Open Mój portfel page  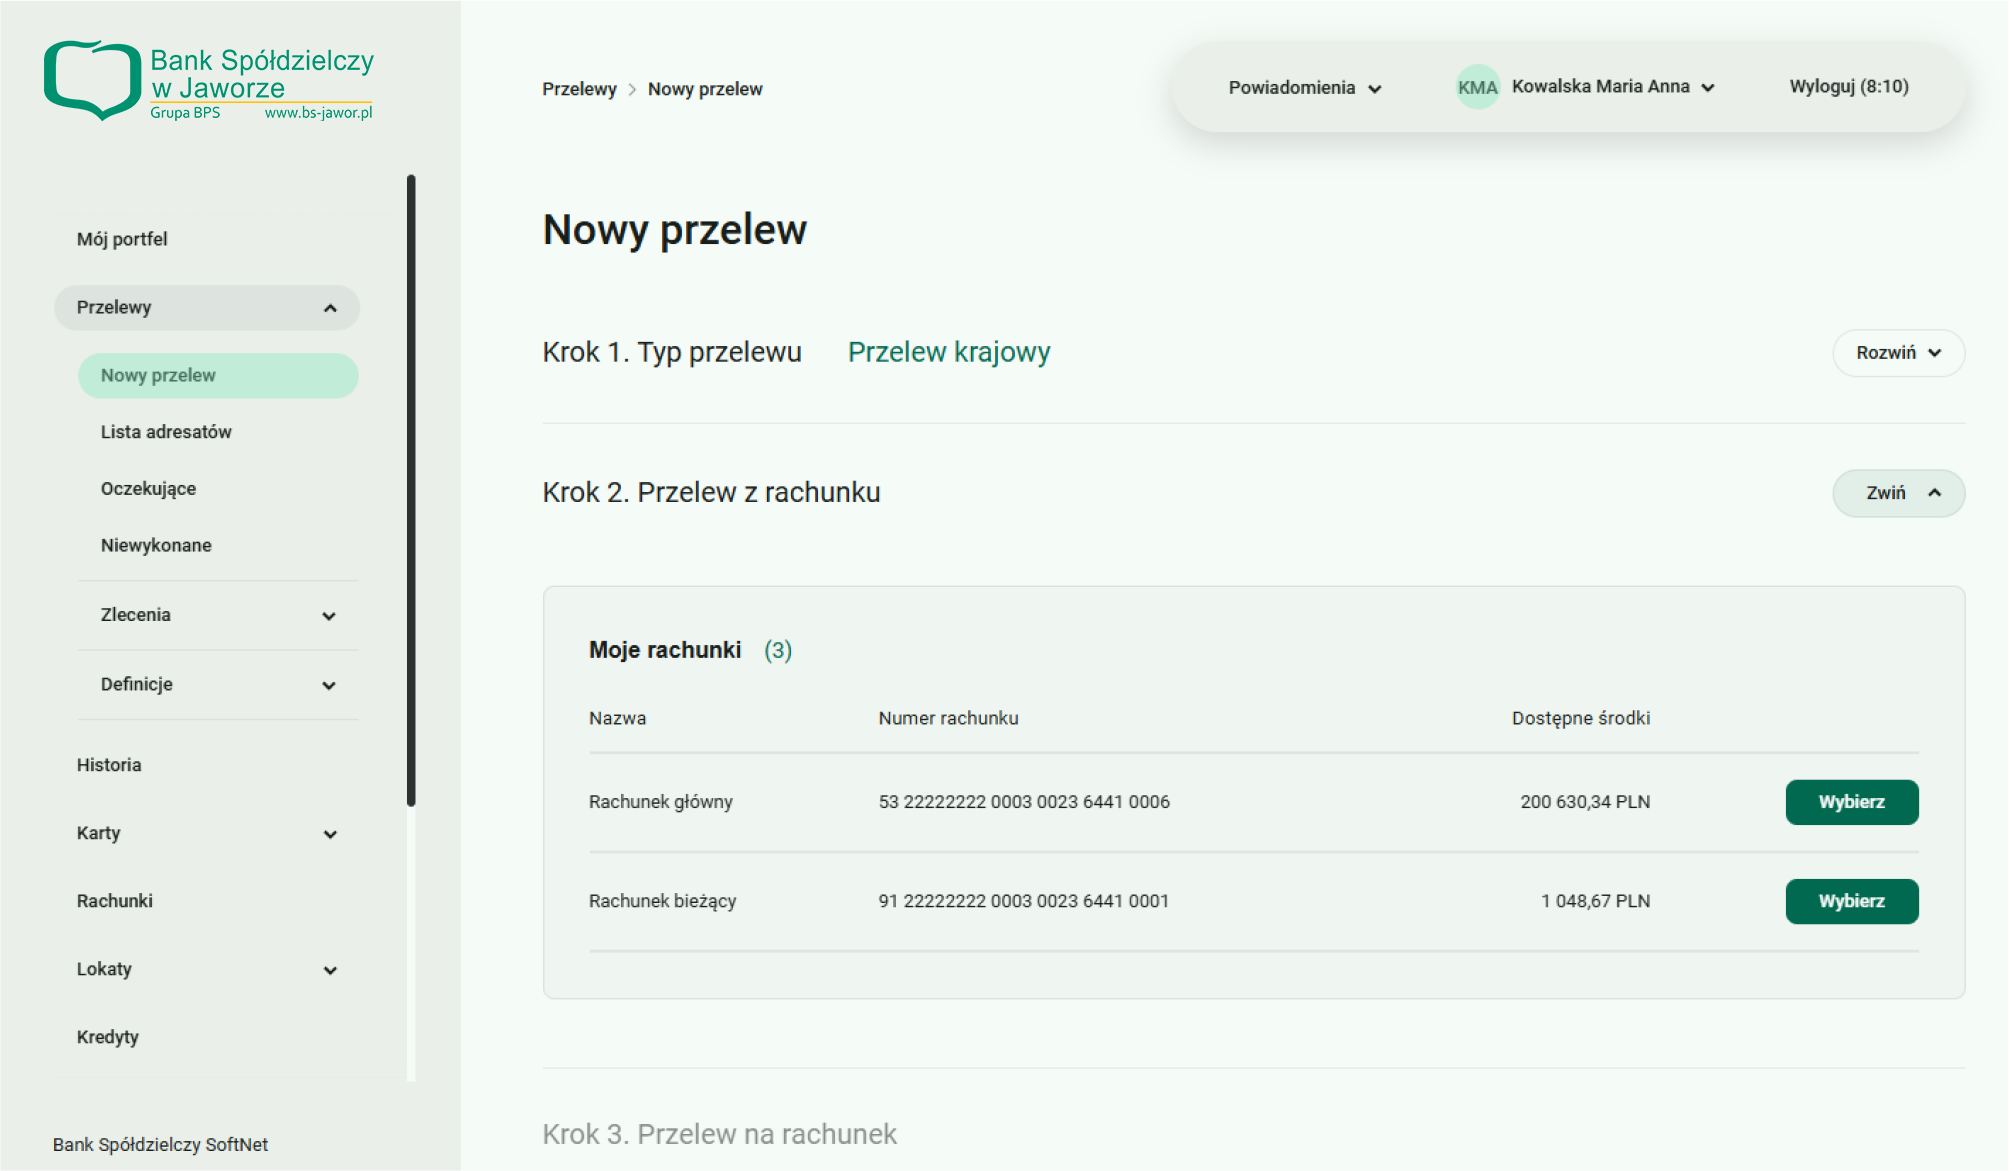(x=122, y=239)
